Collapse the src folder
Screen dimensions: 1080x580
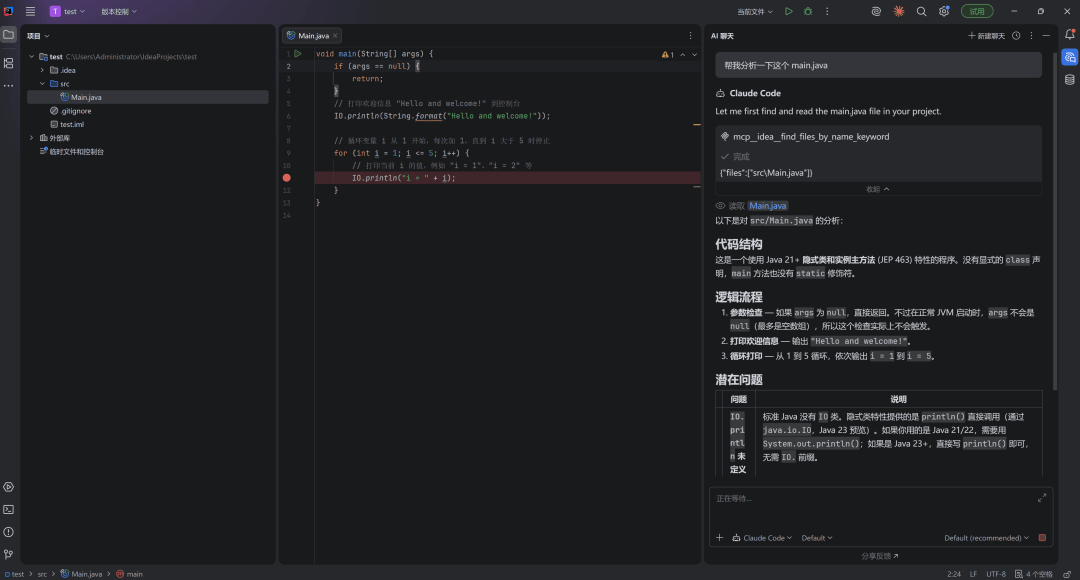click(42, 83)
